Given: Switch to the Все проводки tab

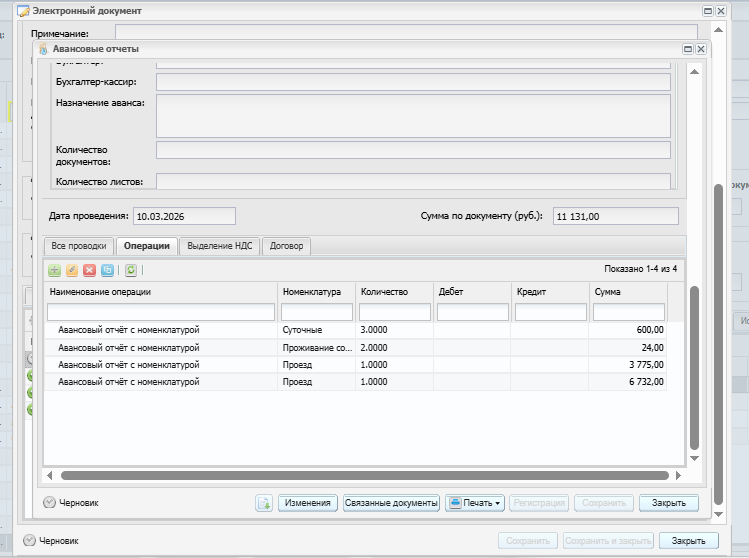Looking at the screenshot, I should [x=79, y=246].
